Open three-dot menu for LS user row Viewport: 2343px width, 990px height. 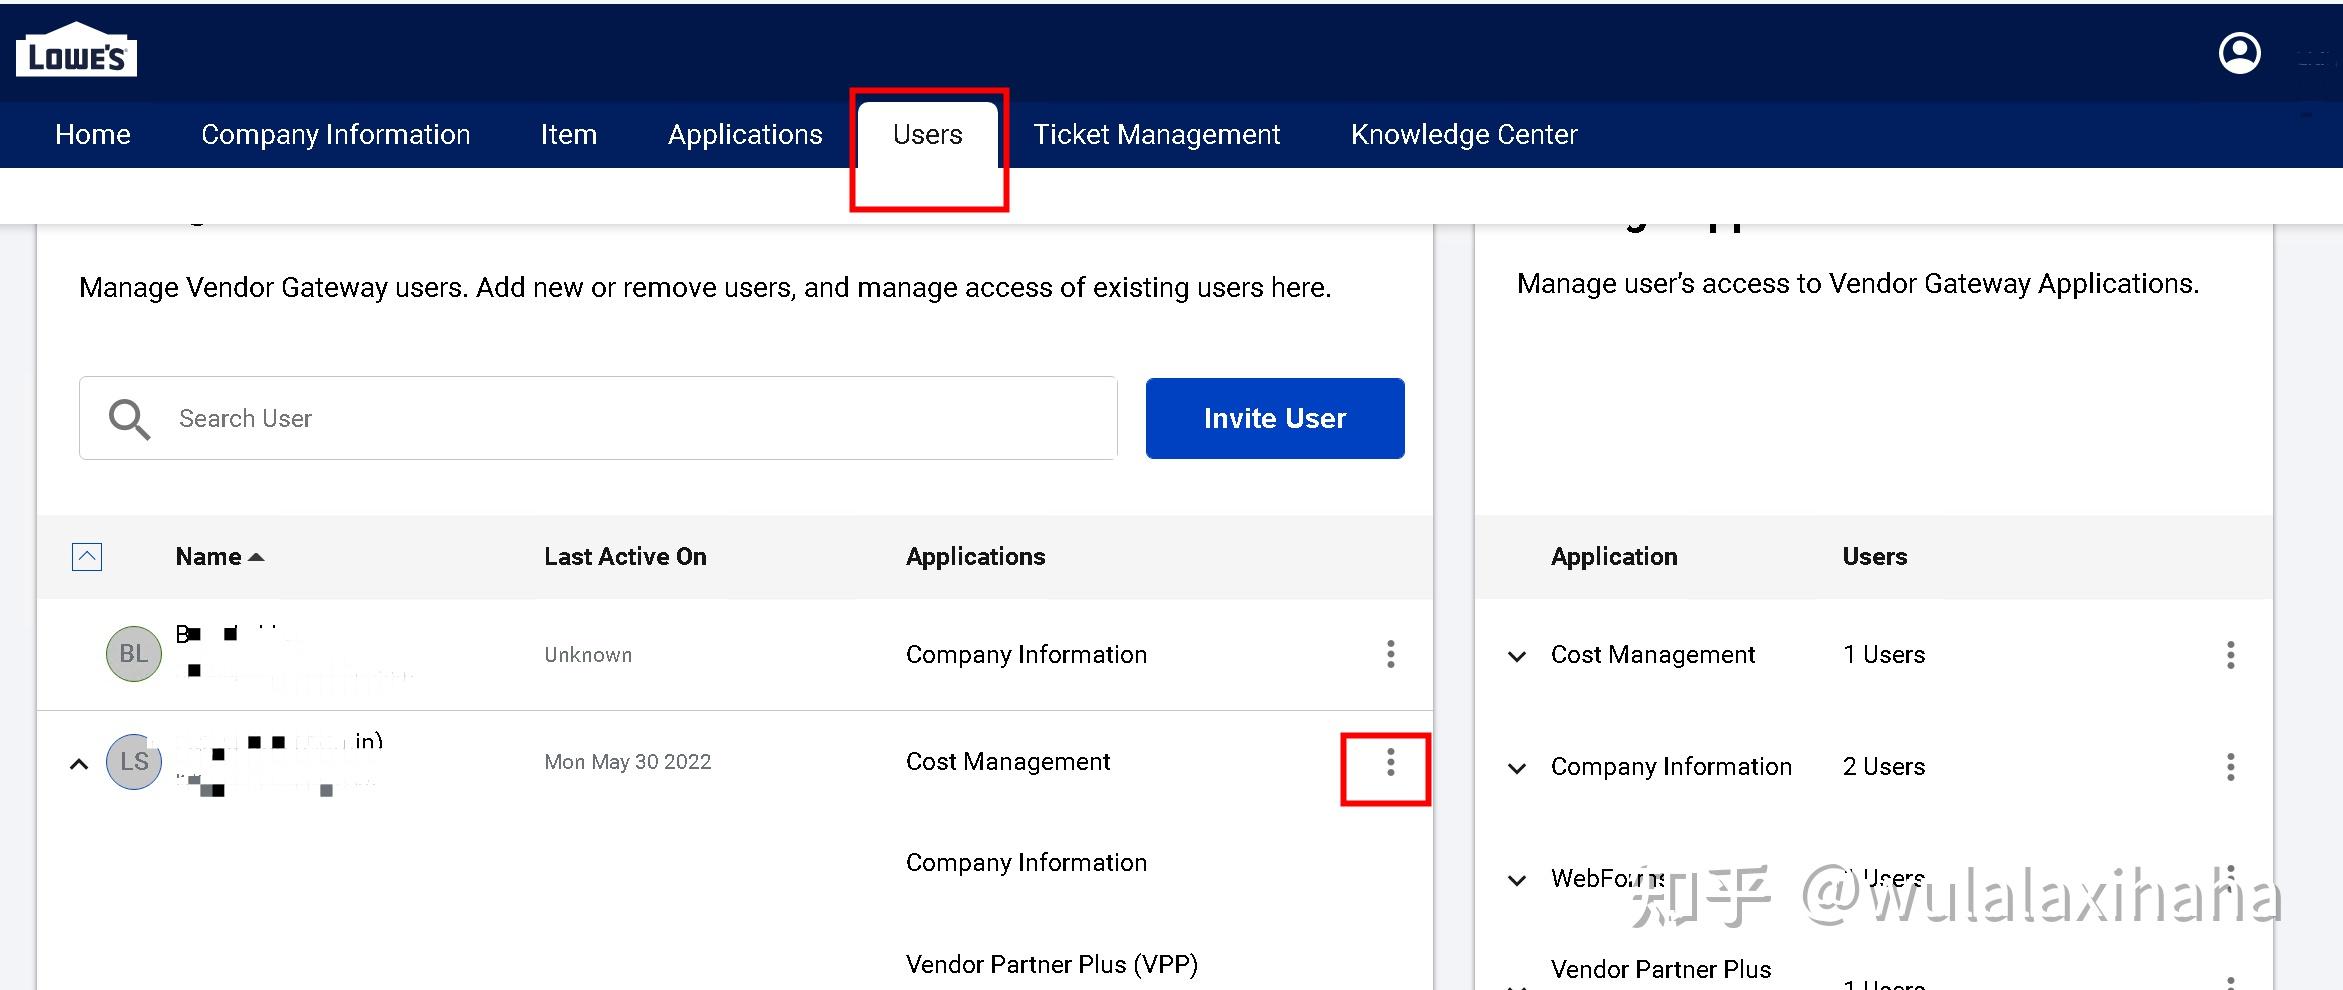point(1390,763)
